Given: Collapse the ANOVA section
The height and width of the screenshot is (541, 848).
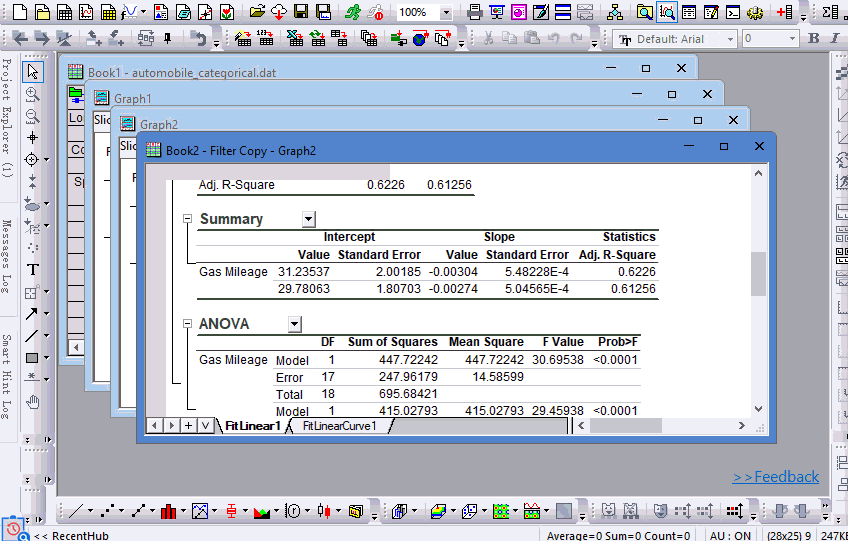Looking at the screenshot, I should [188, 324].
